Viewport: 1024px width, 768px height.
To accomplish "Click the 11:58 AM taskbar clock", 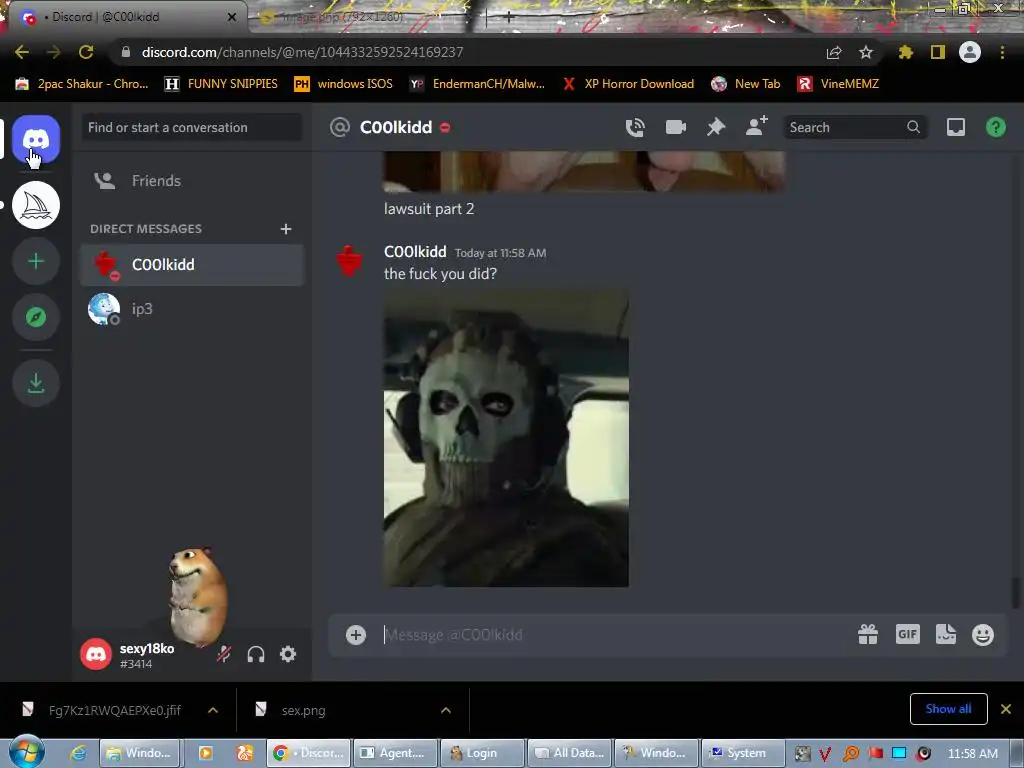I will pos(972,753).
